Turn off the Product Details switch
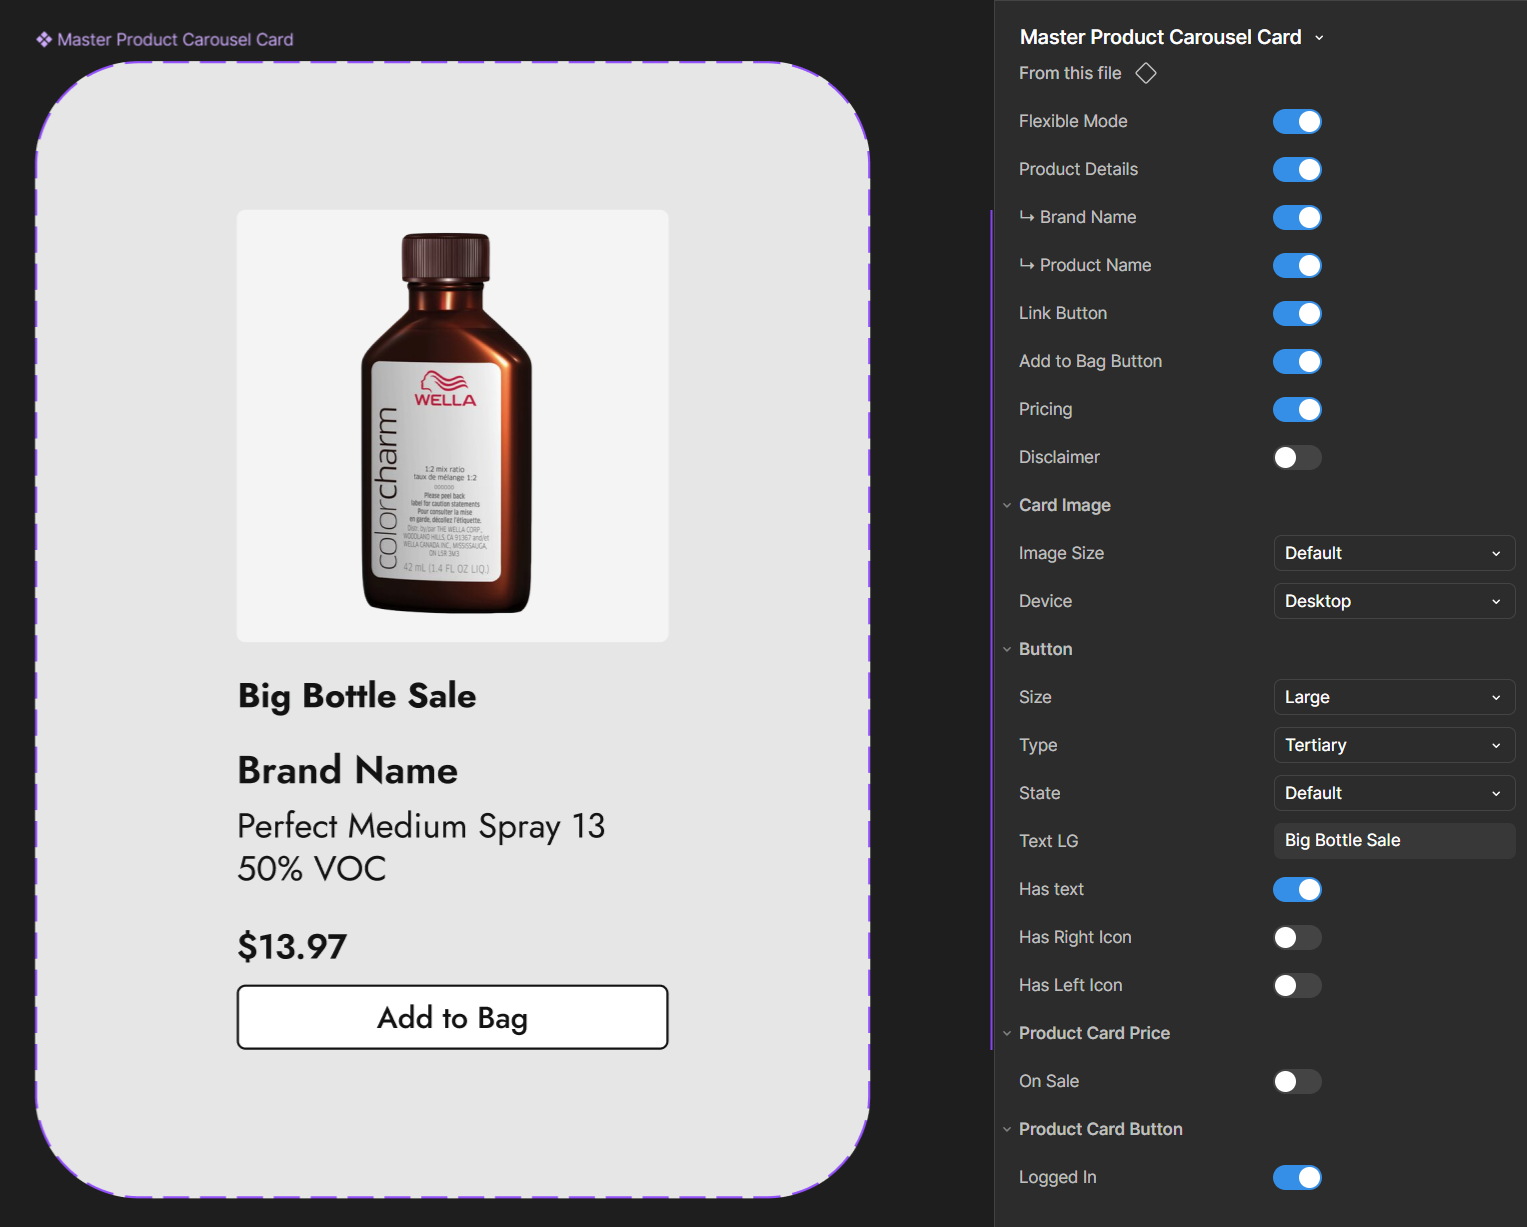This screenshot has height=1227, width=1527. pos(1297,170)
